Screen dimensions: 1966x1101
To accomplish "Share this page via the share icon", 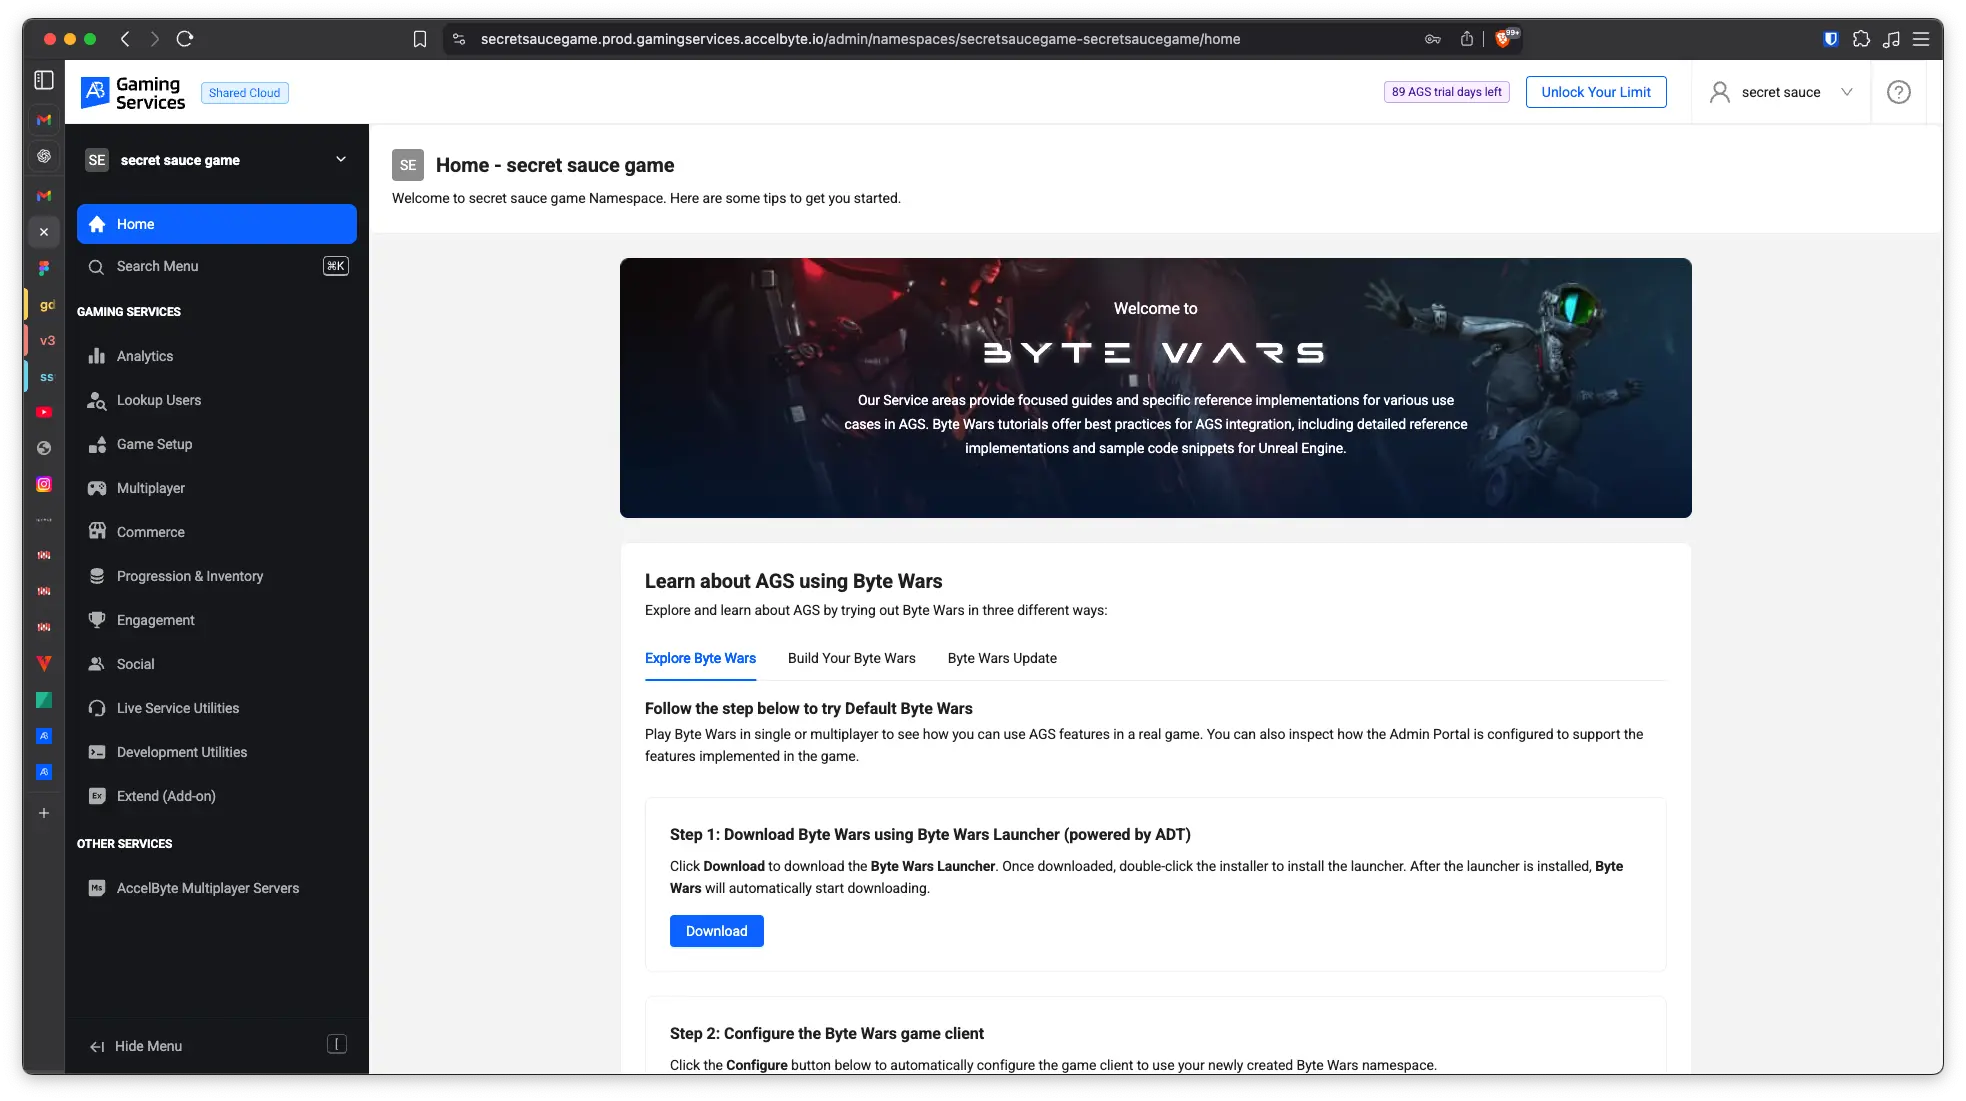I will (1467, 39).
